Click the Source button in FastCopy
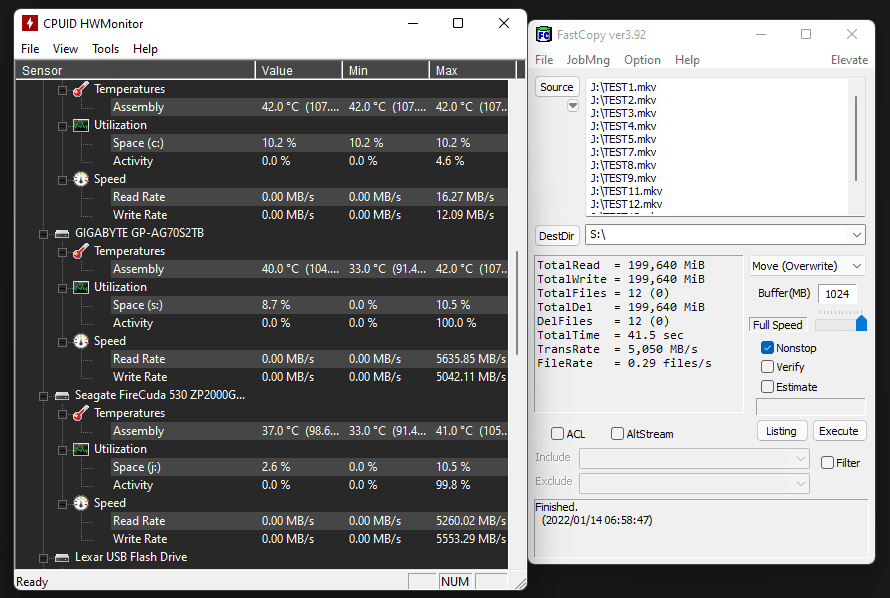 click(x=557, y=87)
